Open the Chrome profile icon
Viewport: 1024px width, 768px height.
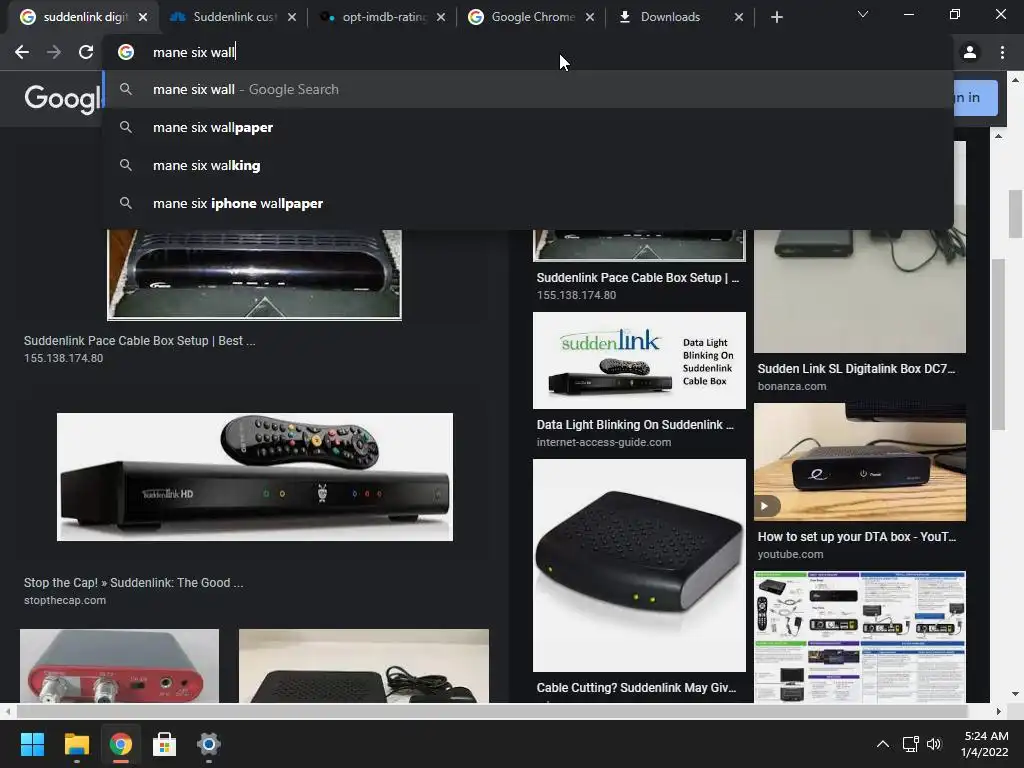coord(970,52)
